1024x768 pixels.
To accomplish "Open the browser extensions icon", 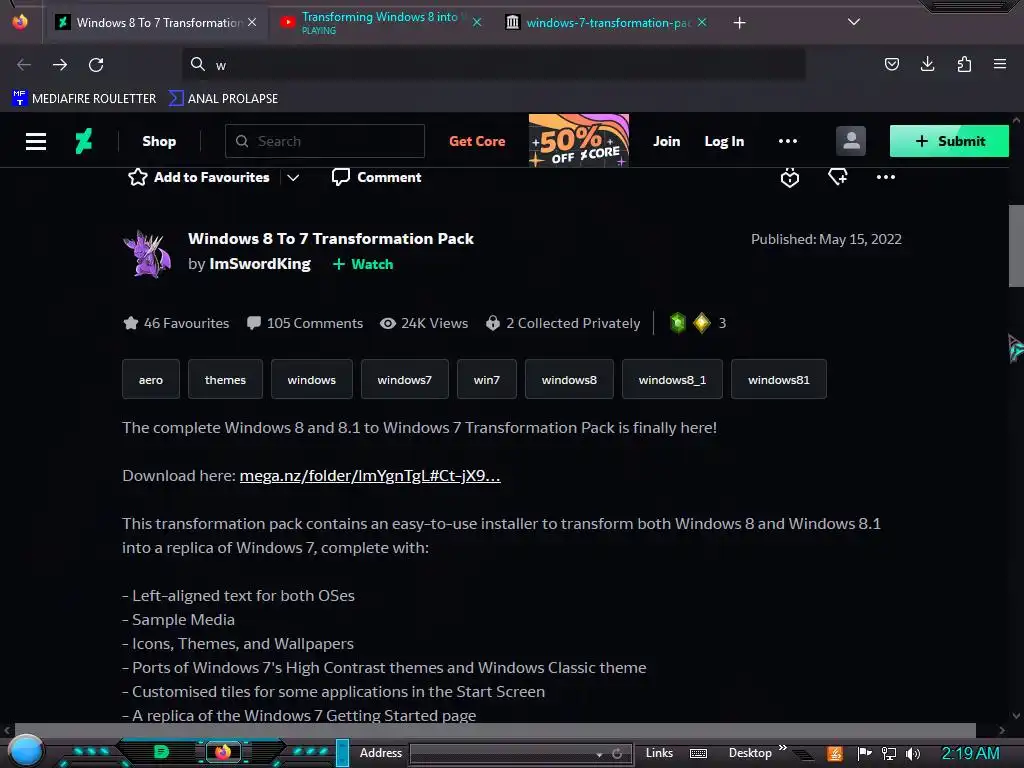I will pyautogui.click(x=964, y=64).
